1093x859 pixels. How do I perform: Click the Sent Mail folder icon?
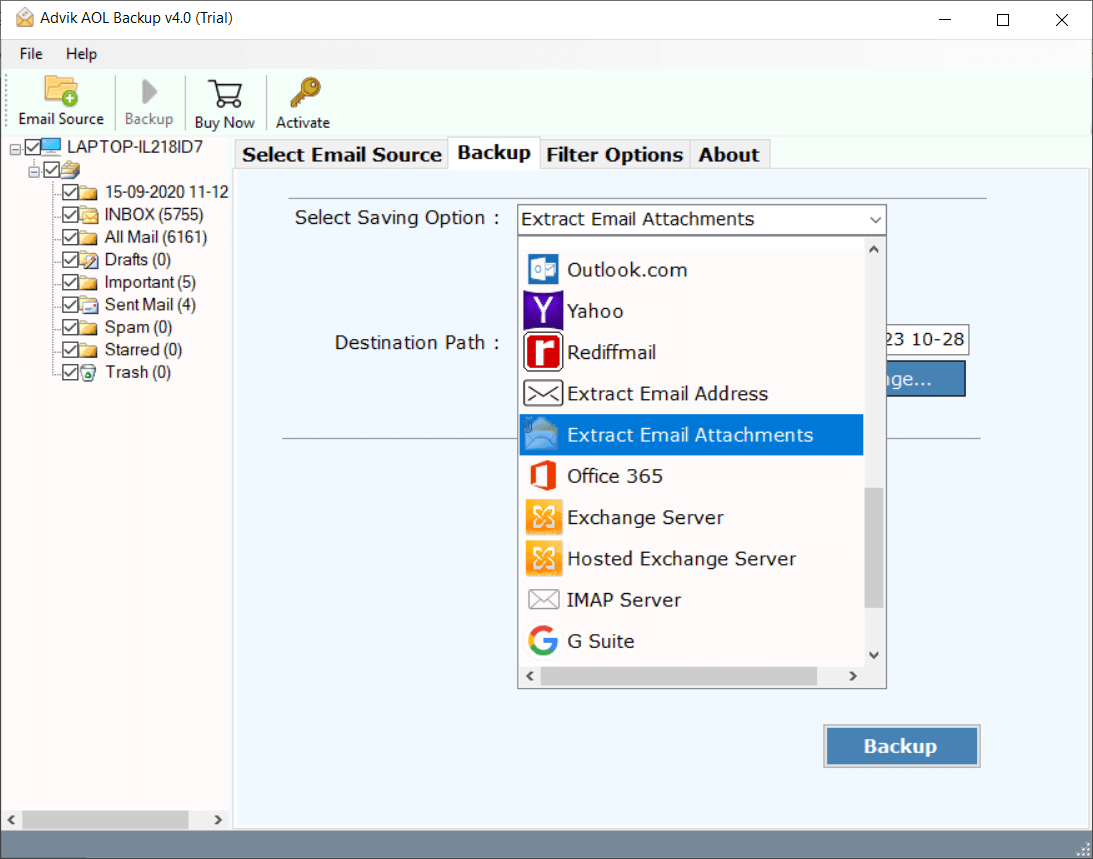89,305
